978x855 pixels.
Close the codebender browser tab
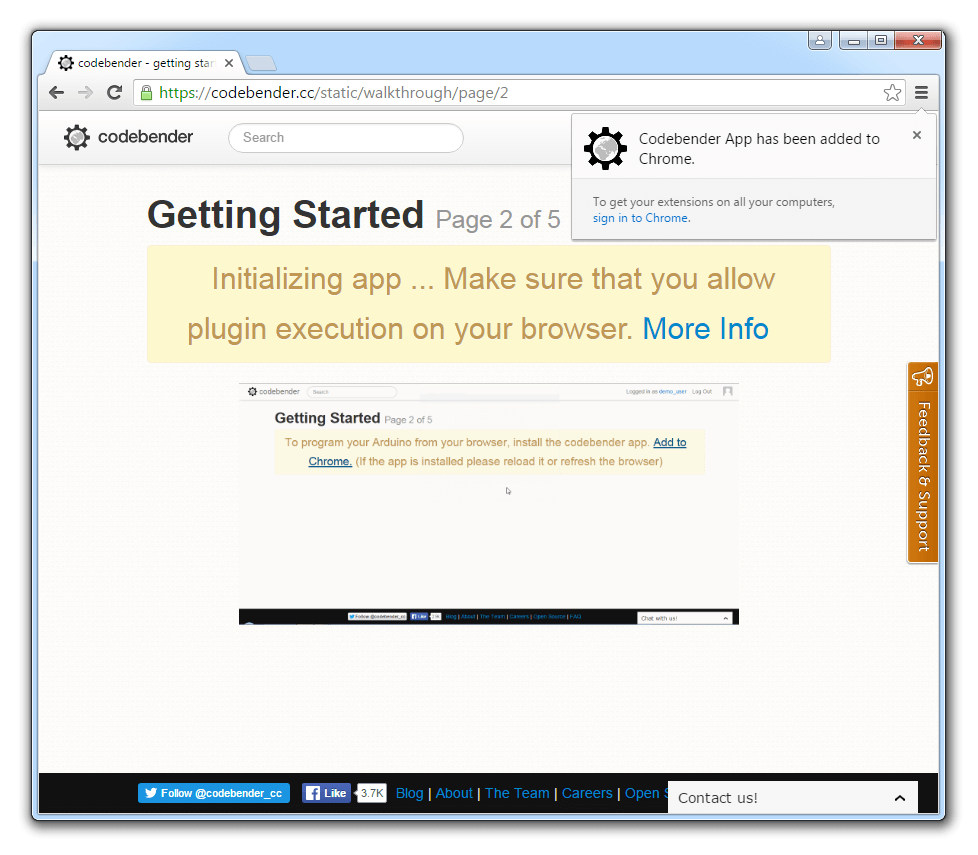(229, 63)
